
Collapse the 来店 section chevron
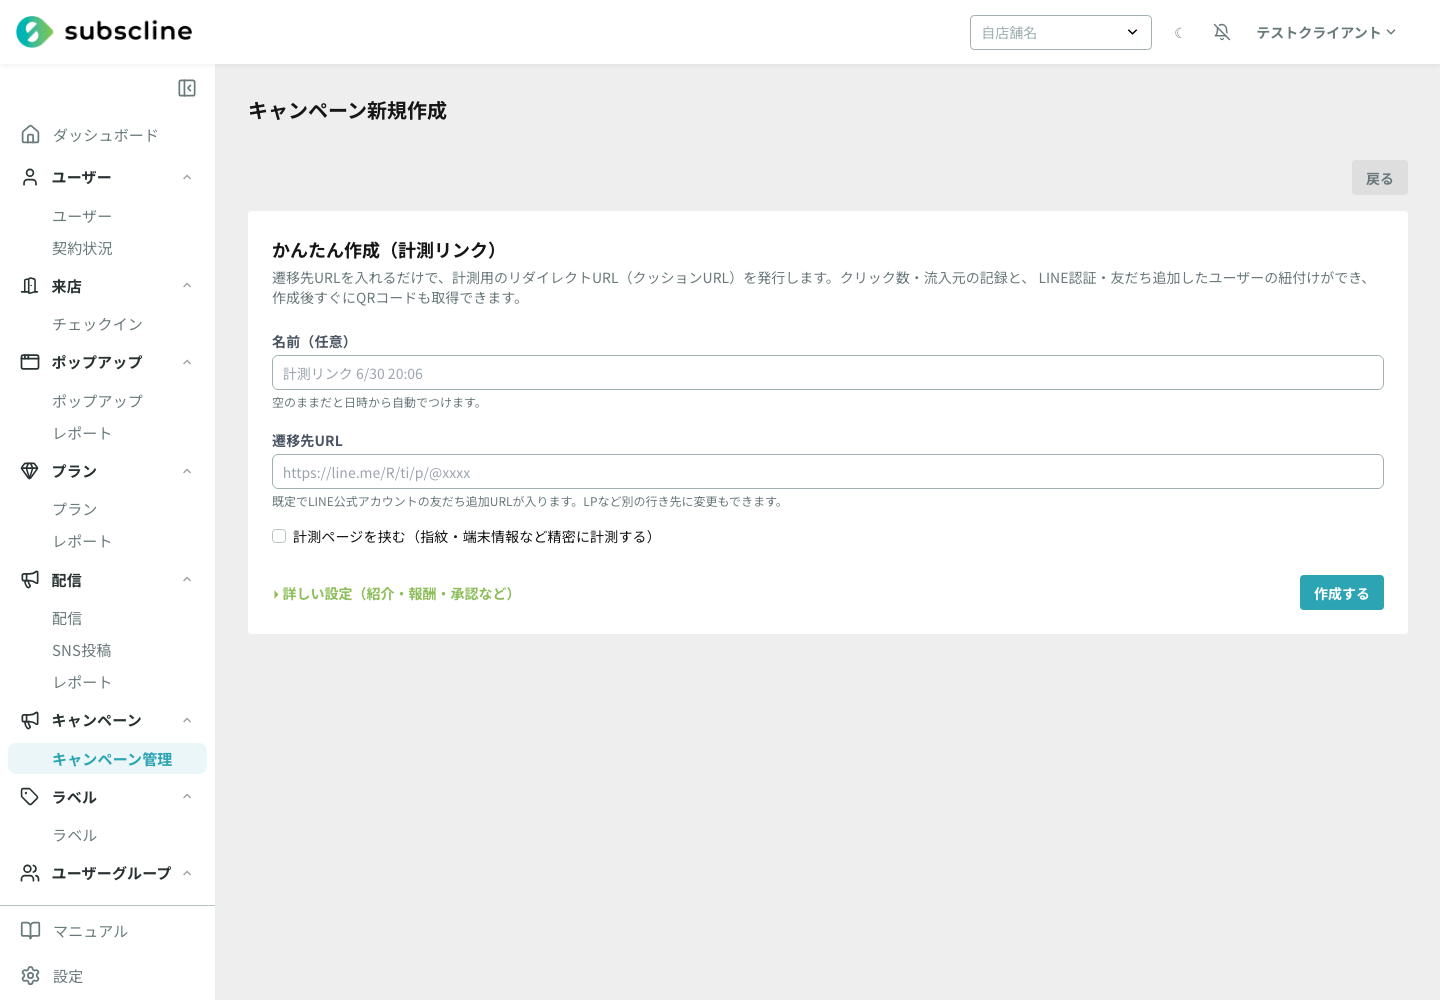pyautogui.click(x=187, y=286)
